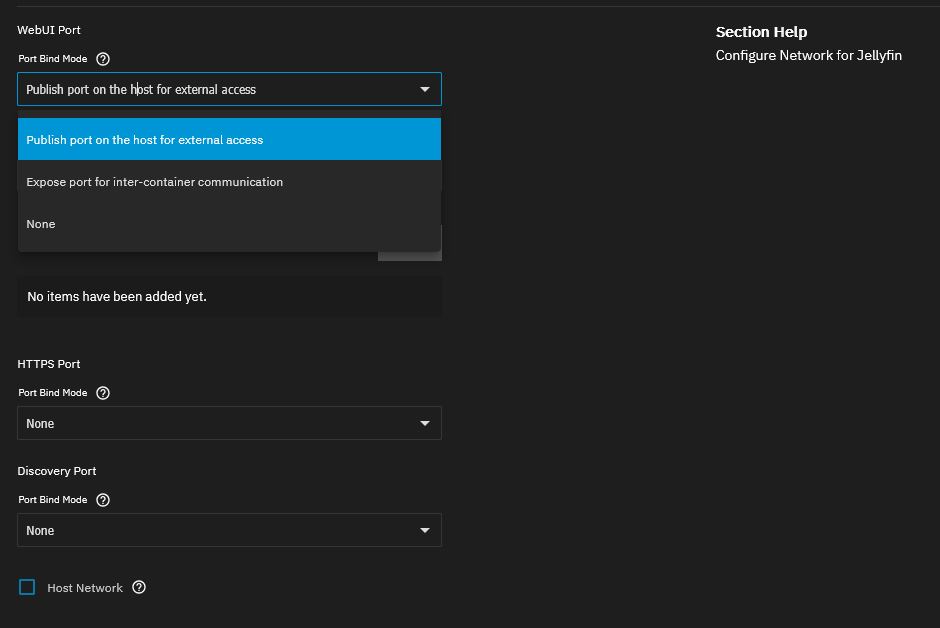Click the Host Network help question mark
Viewport: 940px width, 628px height.
click(x=139, y=587)
